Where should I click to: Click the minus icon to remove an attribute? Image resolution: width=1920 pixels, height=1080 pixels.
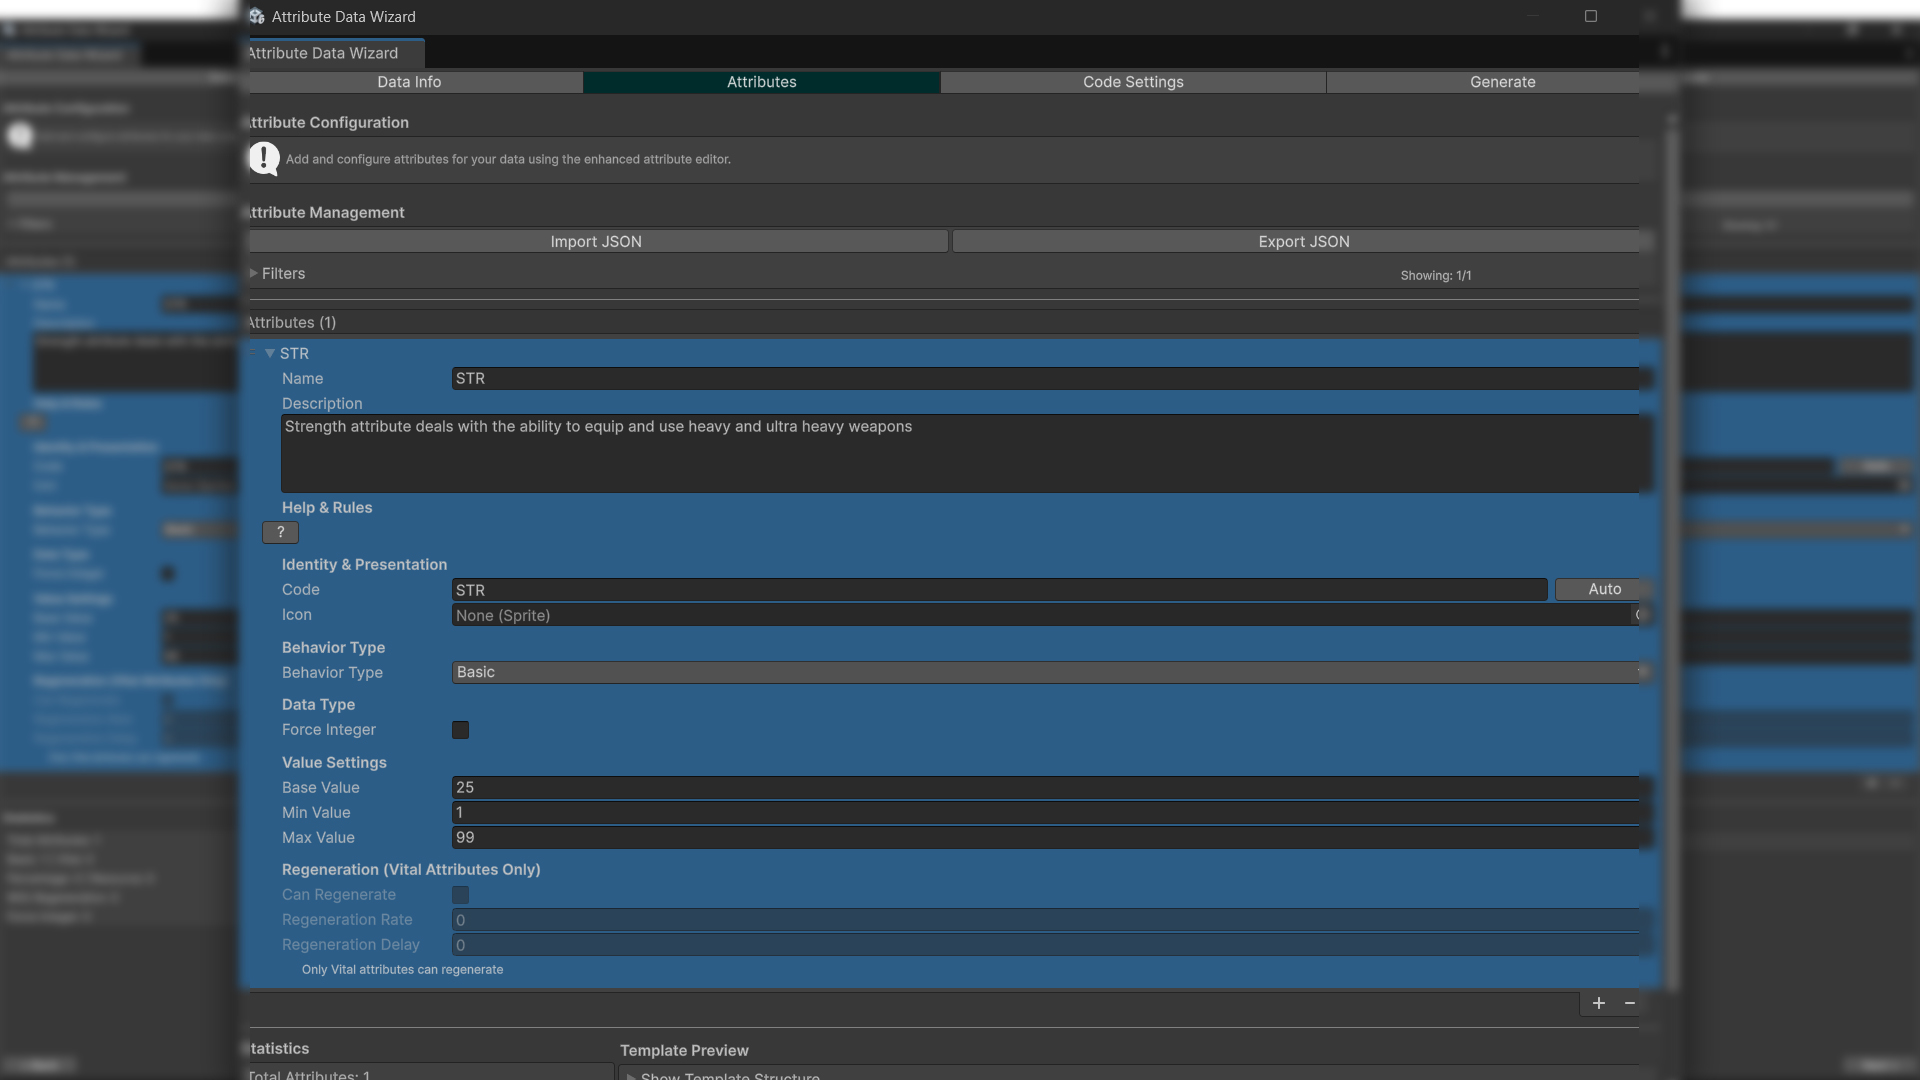point(1630,1003)
